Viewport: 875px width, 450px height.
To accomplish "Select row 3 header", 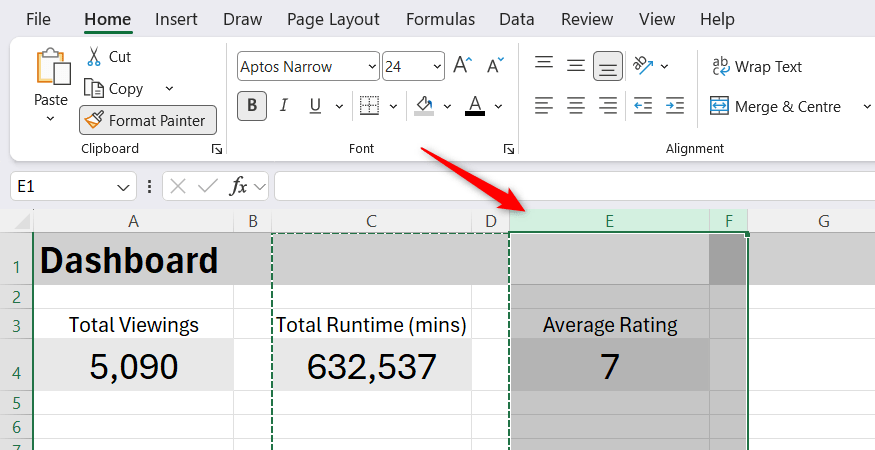I will click(16, 324).
